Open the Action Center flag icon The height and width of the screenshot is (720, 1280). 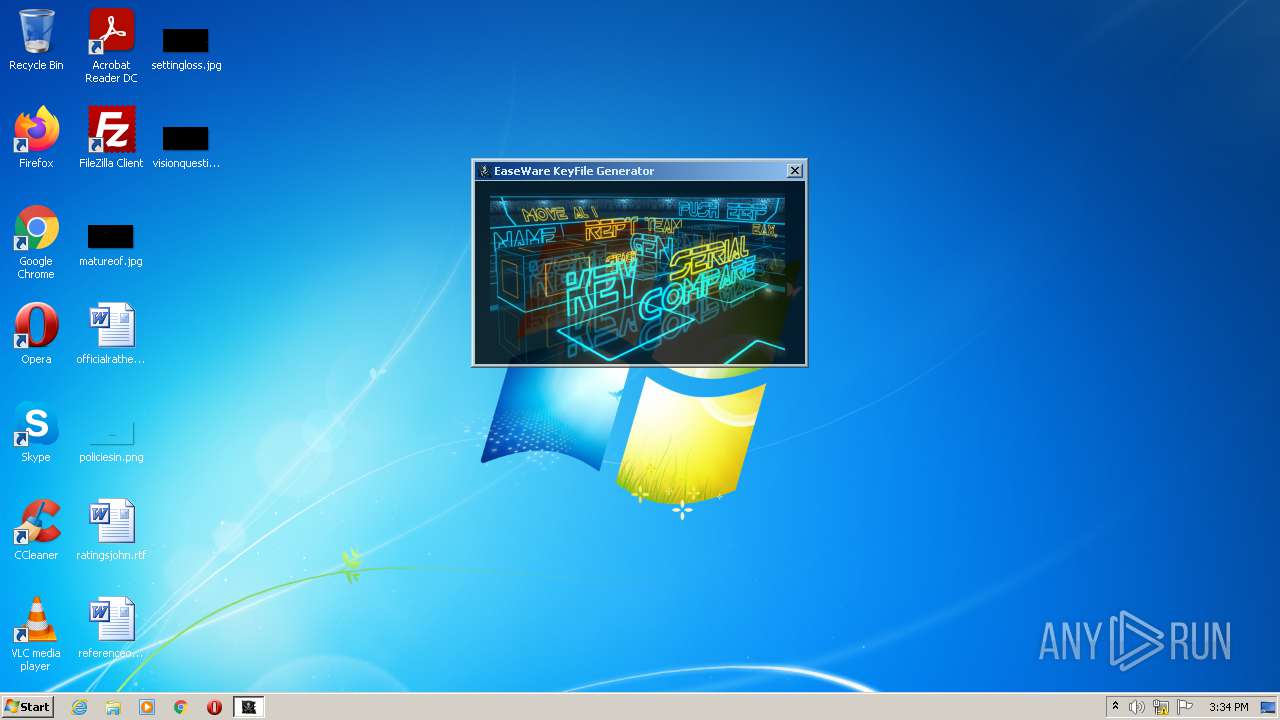click(x=1185, y=707)
